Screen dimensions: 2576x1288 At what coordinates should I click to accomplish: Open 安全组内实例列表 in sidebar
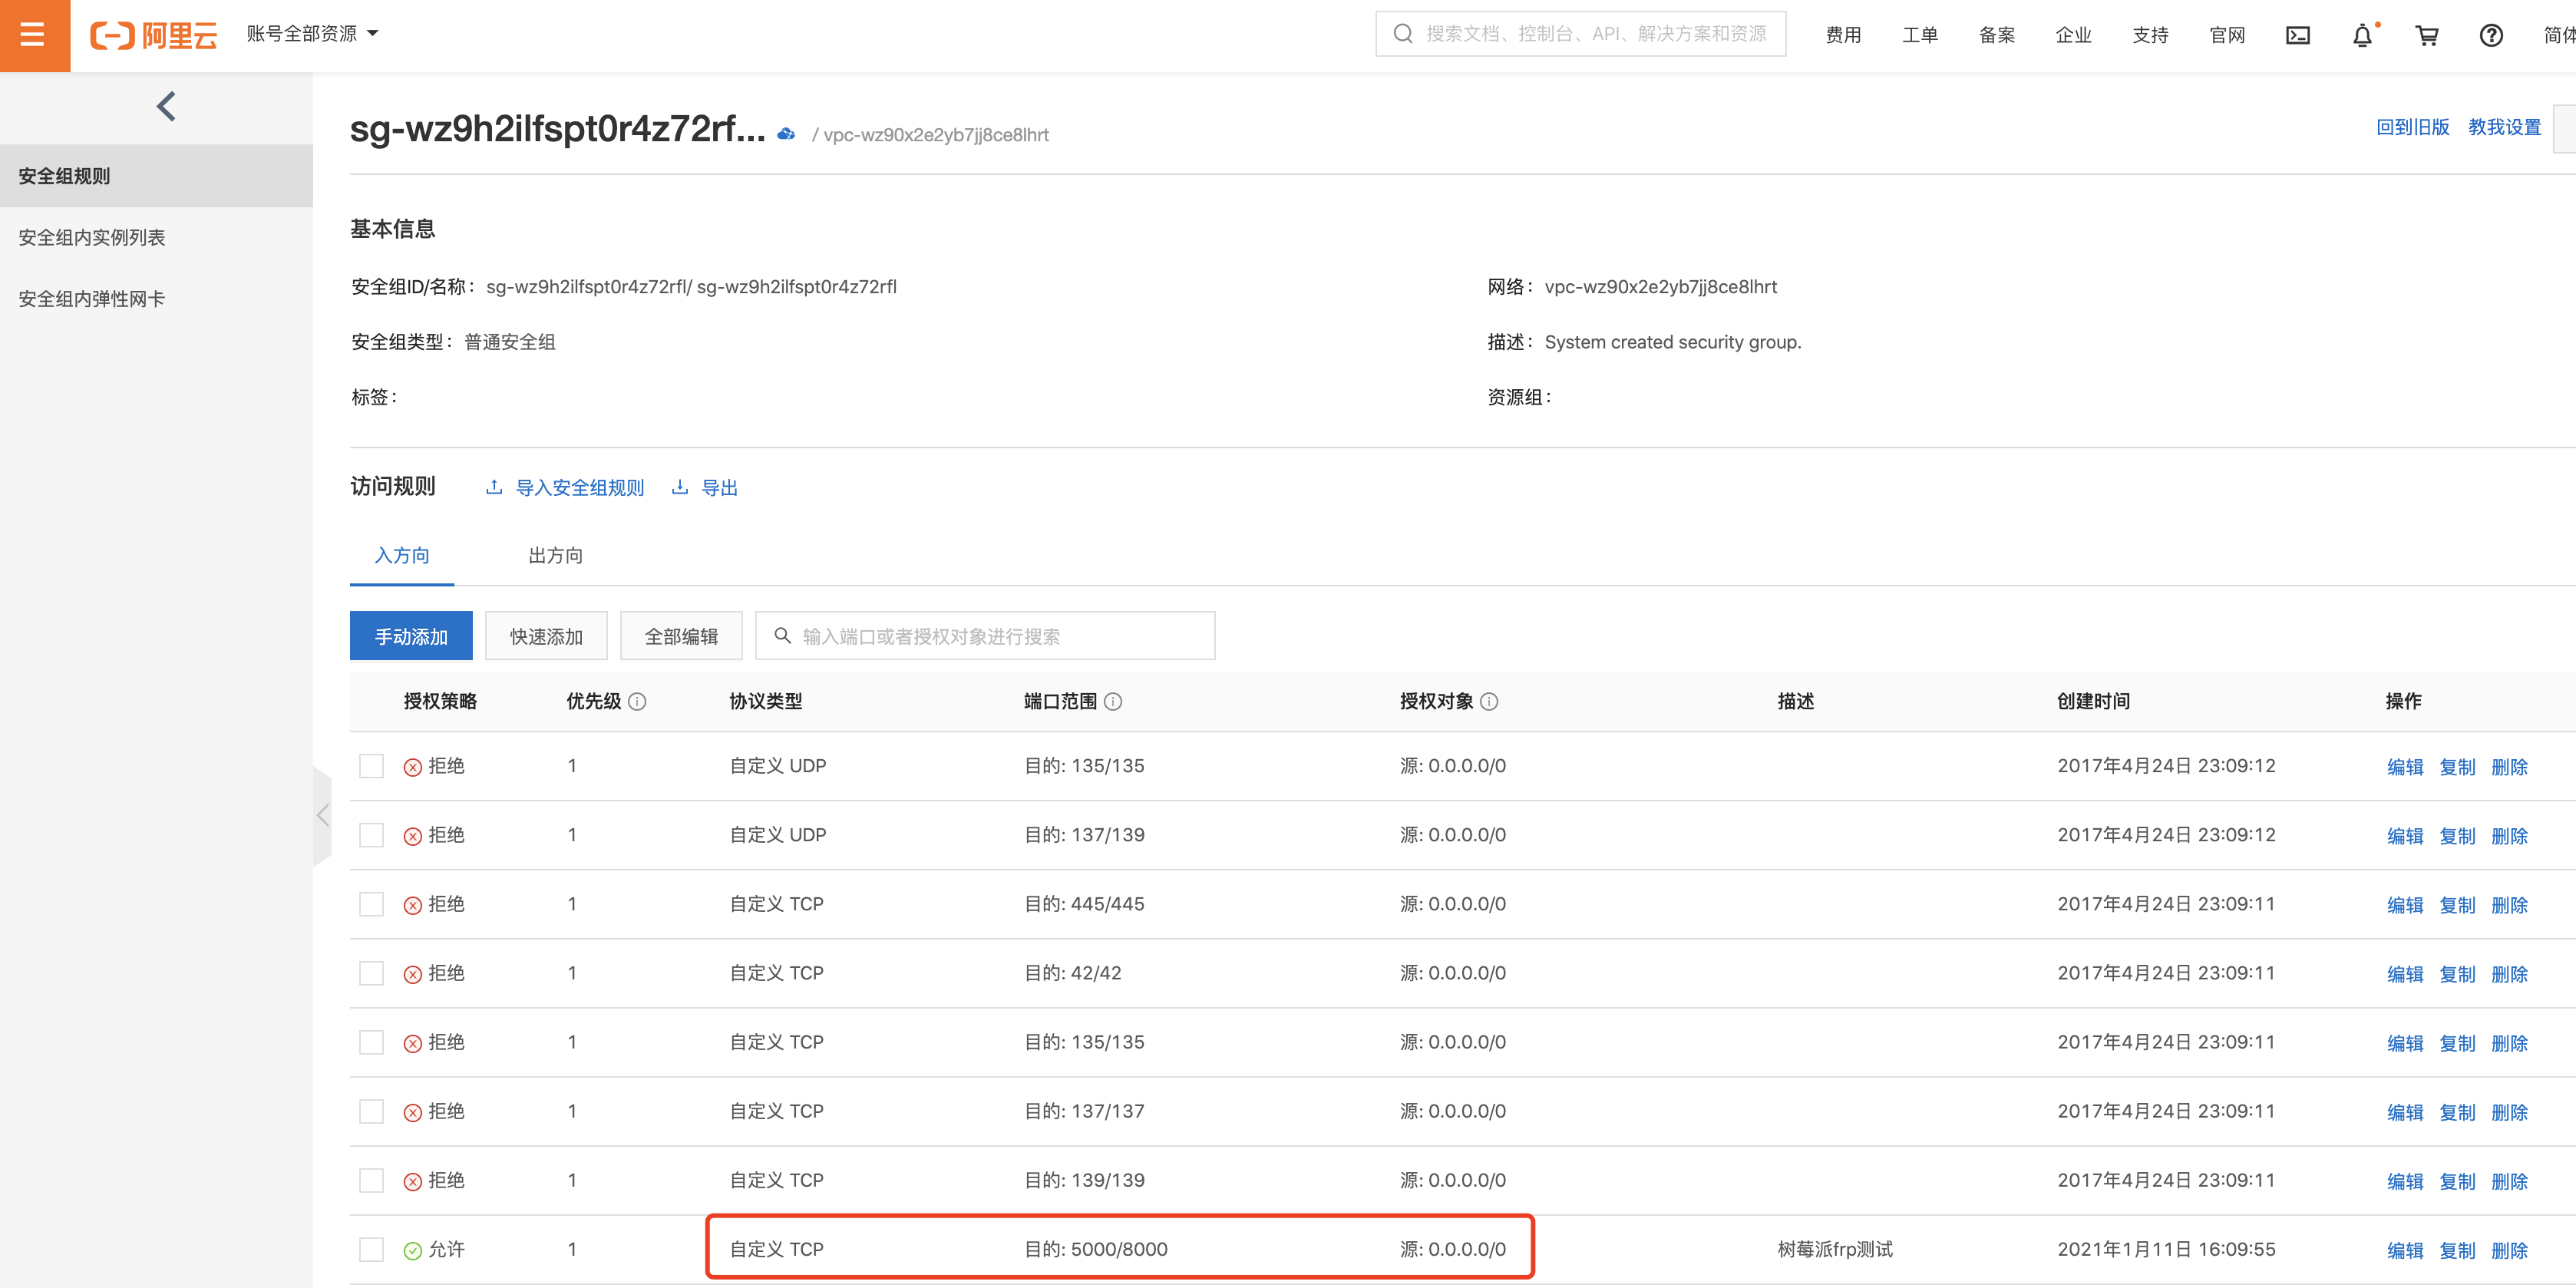[x=92, y=237]
